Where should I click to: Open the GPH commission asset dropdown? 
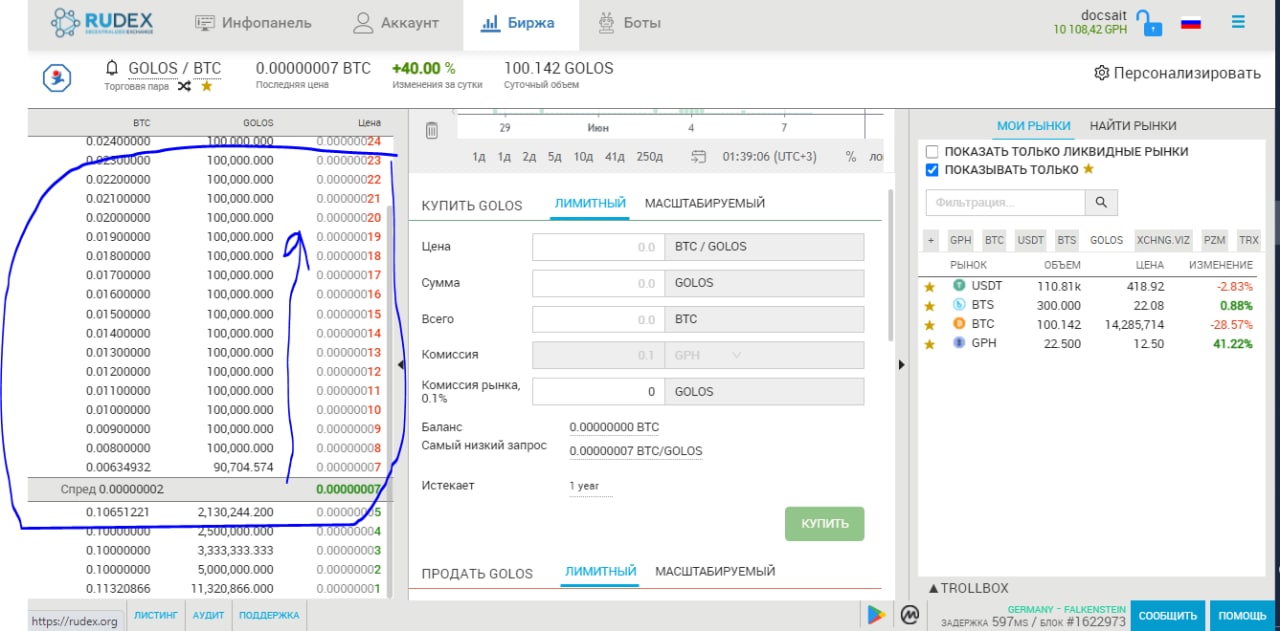tap(763, 355)
